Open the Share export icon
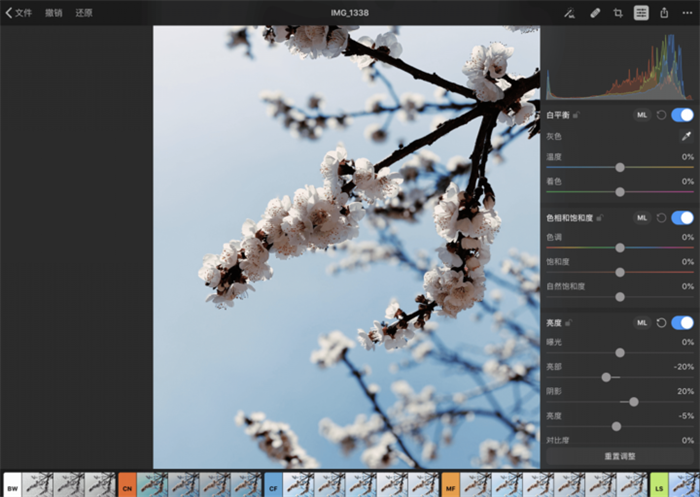 664,13
